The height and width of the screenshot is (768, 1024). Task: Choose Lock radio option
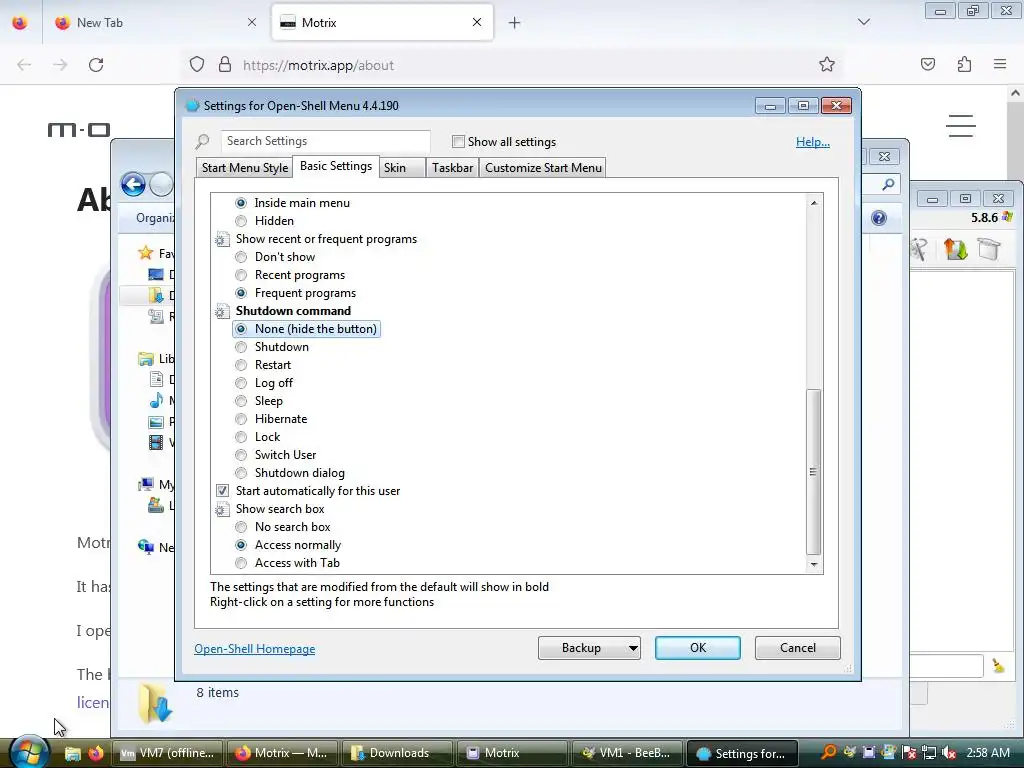(x=241, y=437)
